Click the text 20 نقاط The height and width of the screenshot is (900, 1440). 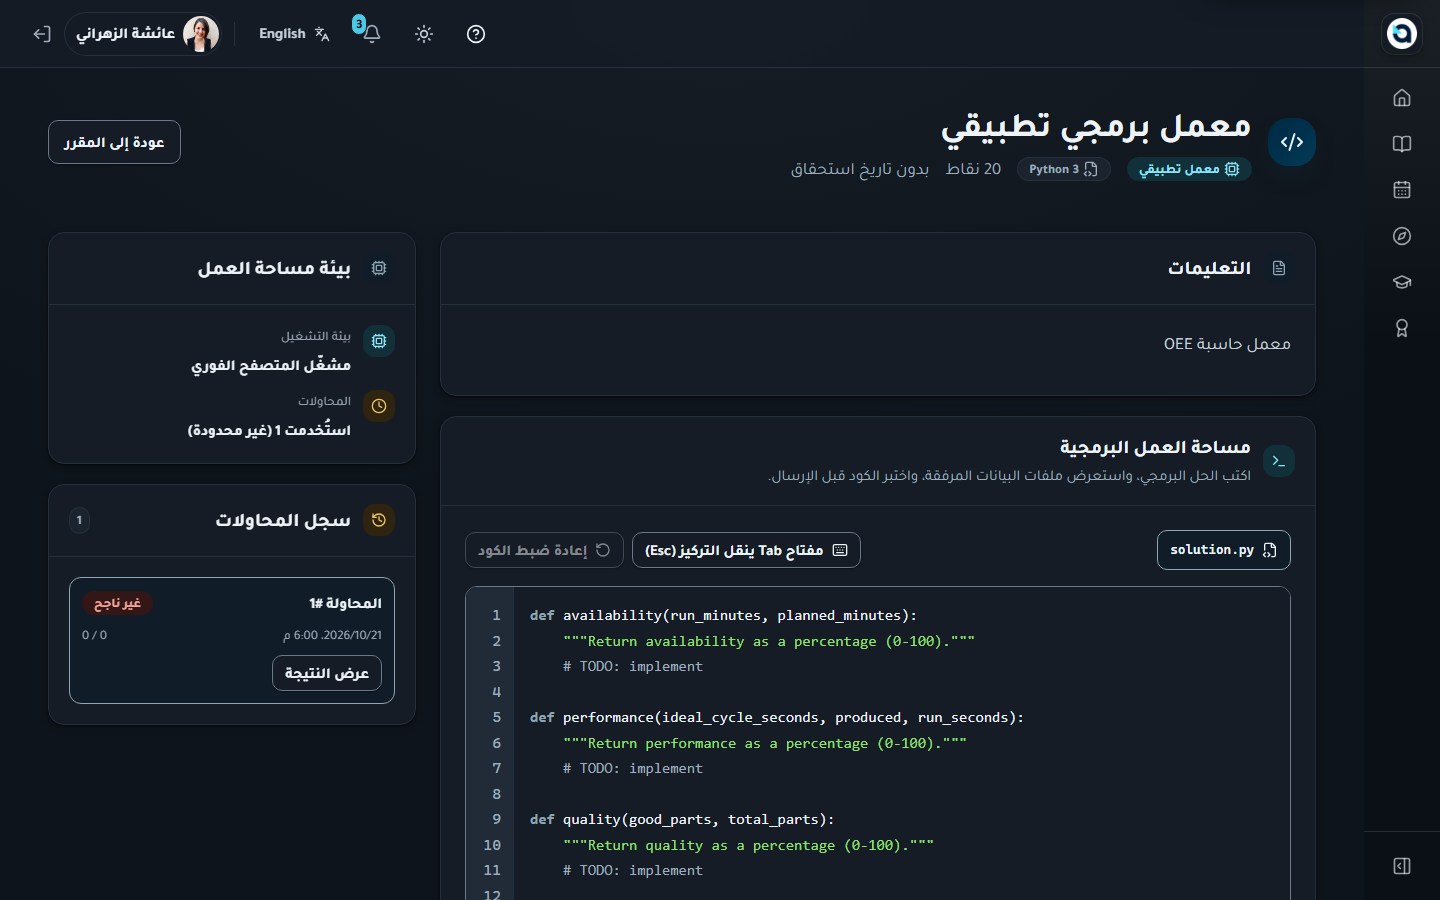pyautogui.click(x=973, y=169)
